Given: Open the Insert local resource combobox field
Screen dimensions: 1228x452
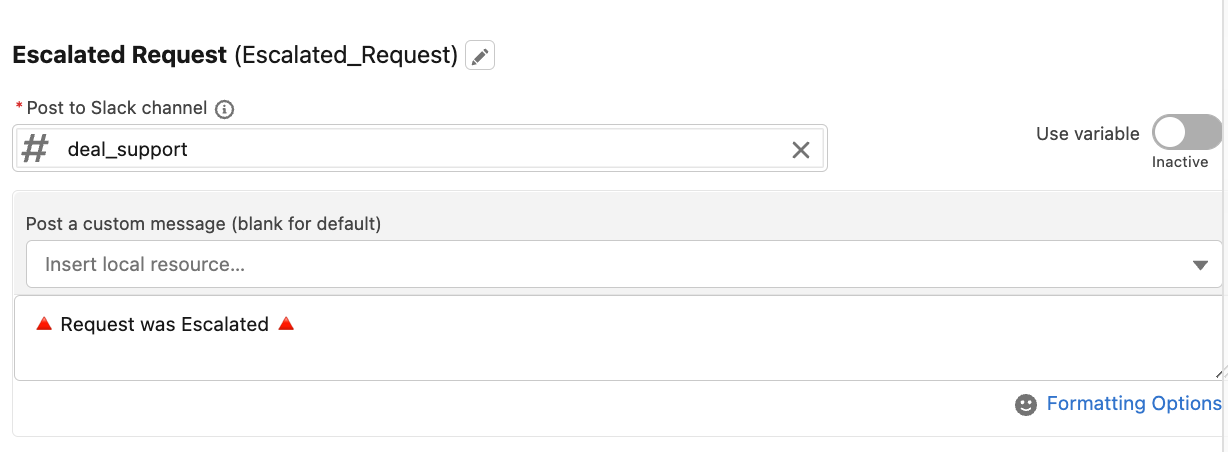Looking at the screenshot, I should [624, 264].
